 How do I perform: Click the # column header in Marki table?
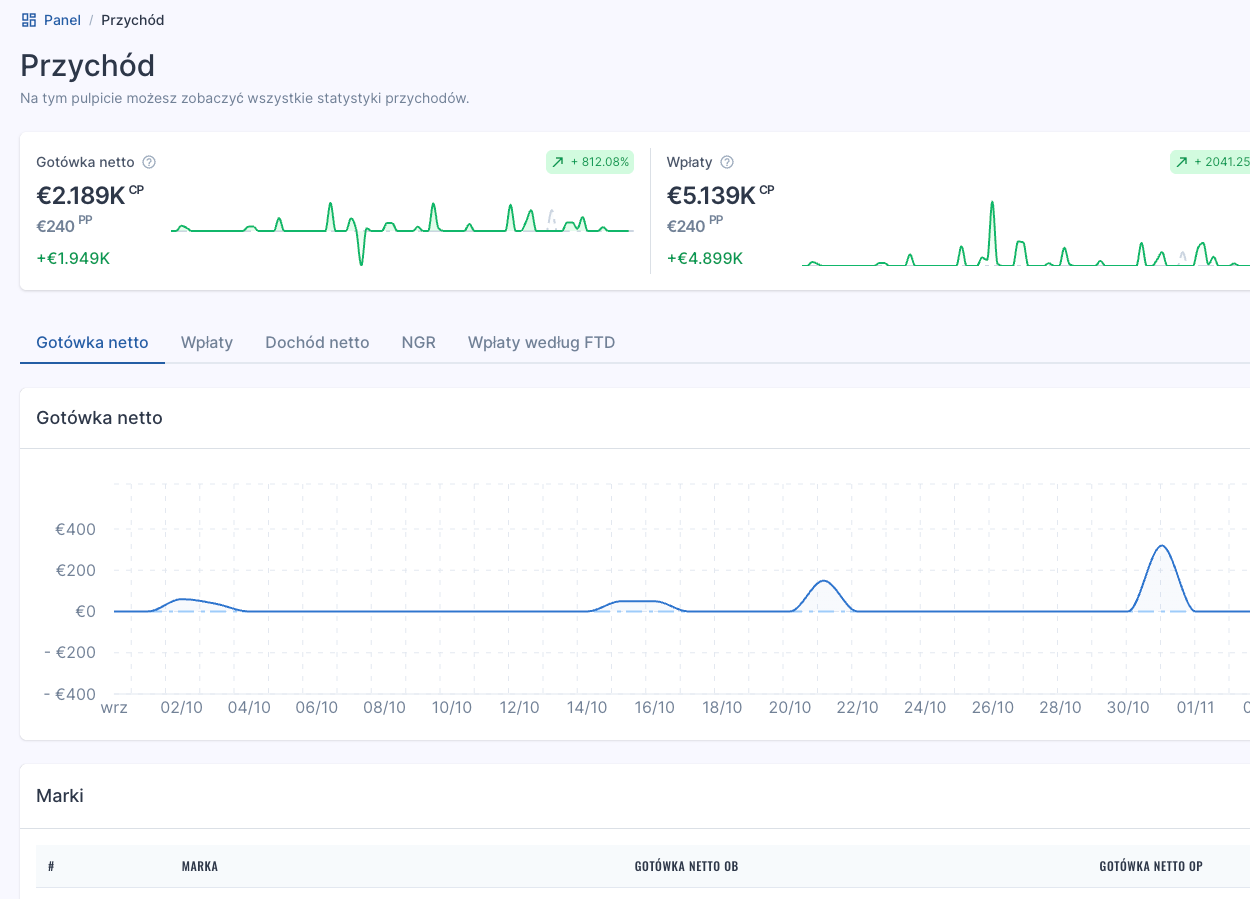(51, 866)
